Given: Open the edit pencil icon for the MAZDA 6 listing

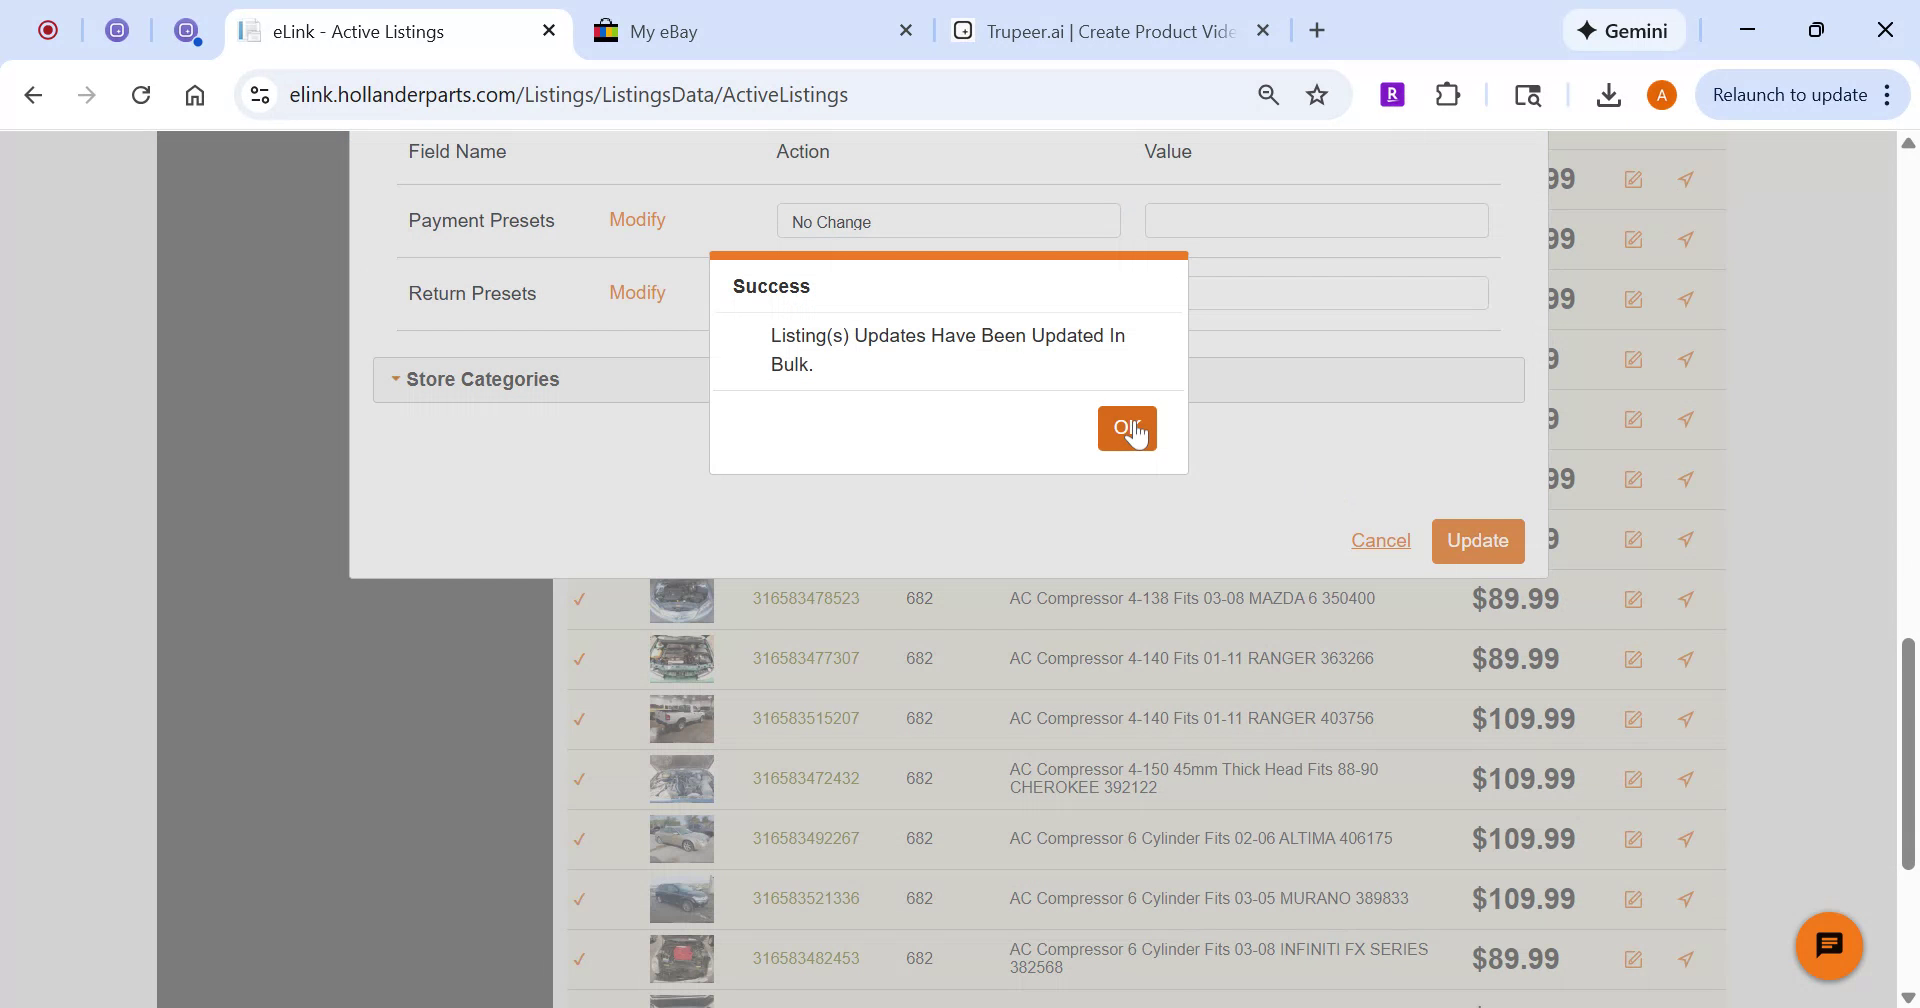Looking at the screenshot, I should pos(1634,598).
